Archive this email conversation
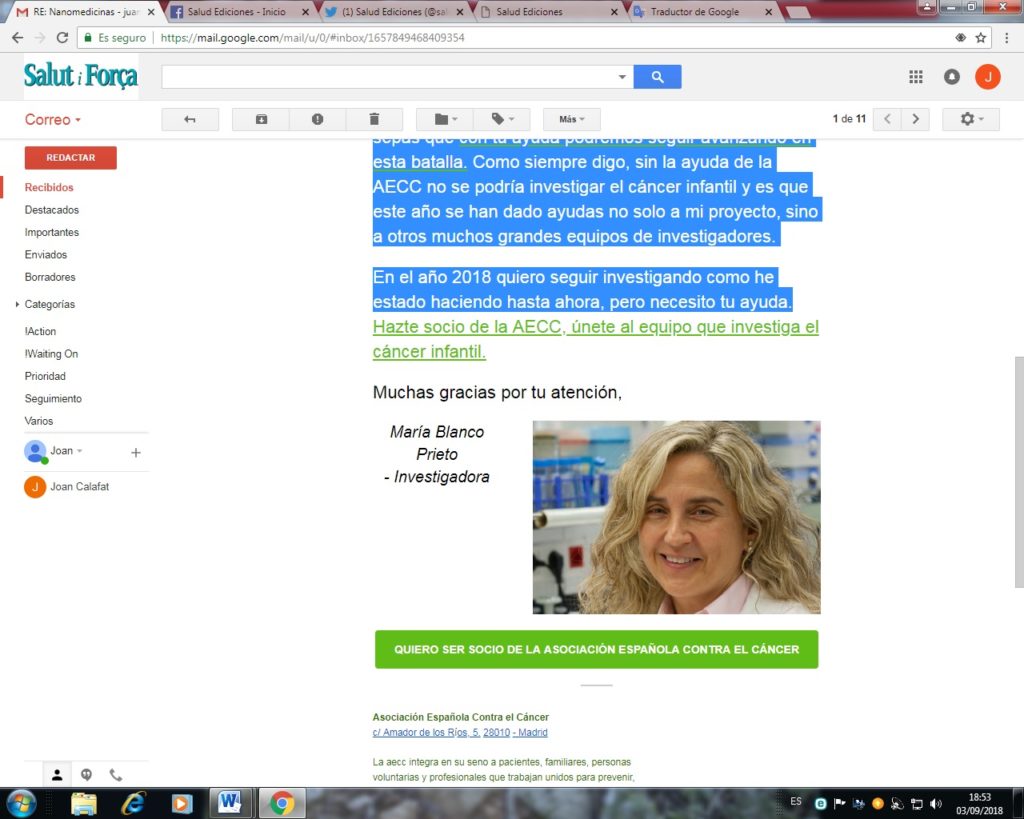Image resolution: width=1024 pixels, height=819 pixels. pyautogui.click(x=261, y=119)
